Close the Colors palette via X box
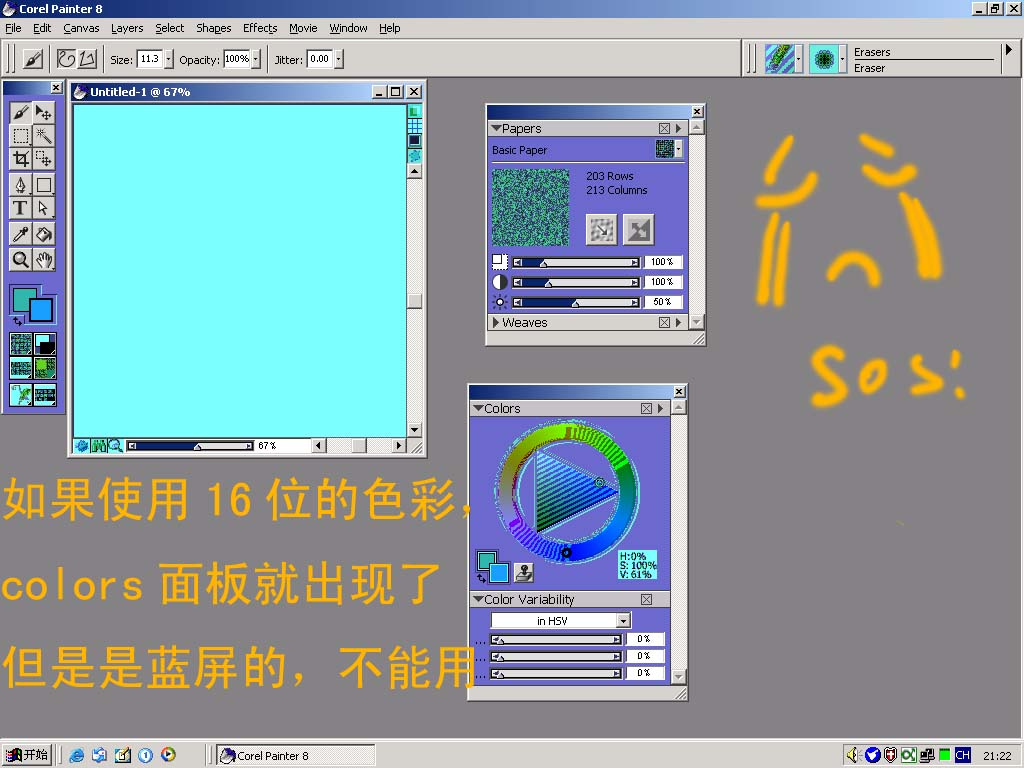 [646, 408]
